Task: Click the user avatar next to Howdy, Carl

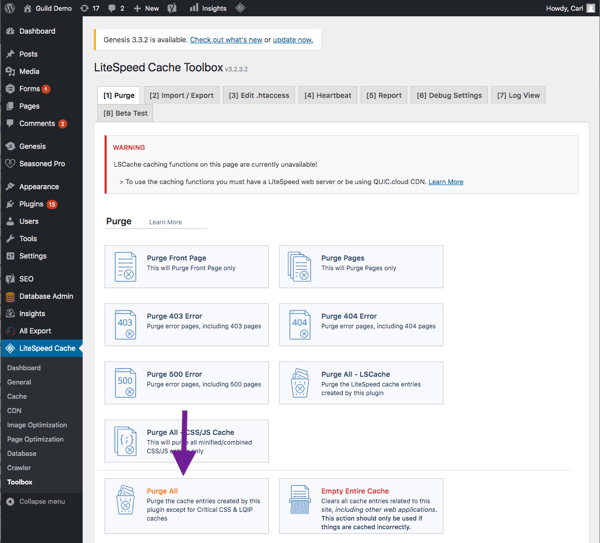Action: point(590,8)
